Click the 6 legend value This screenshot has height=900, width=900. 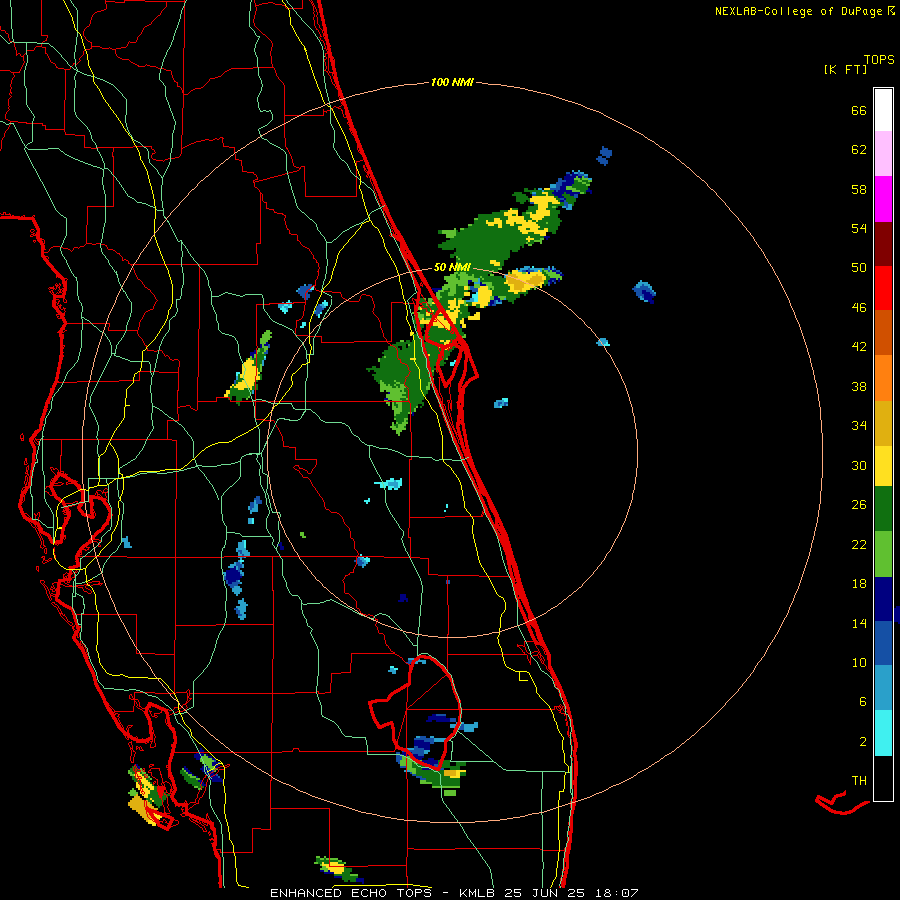click(863, 702)
